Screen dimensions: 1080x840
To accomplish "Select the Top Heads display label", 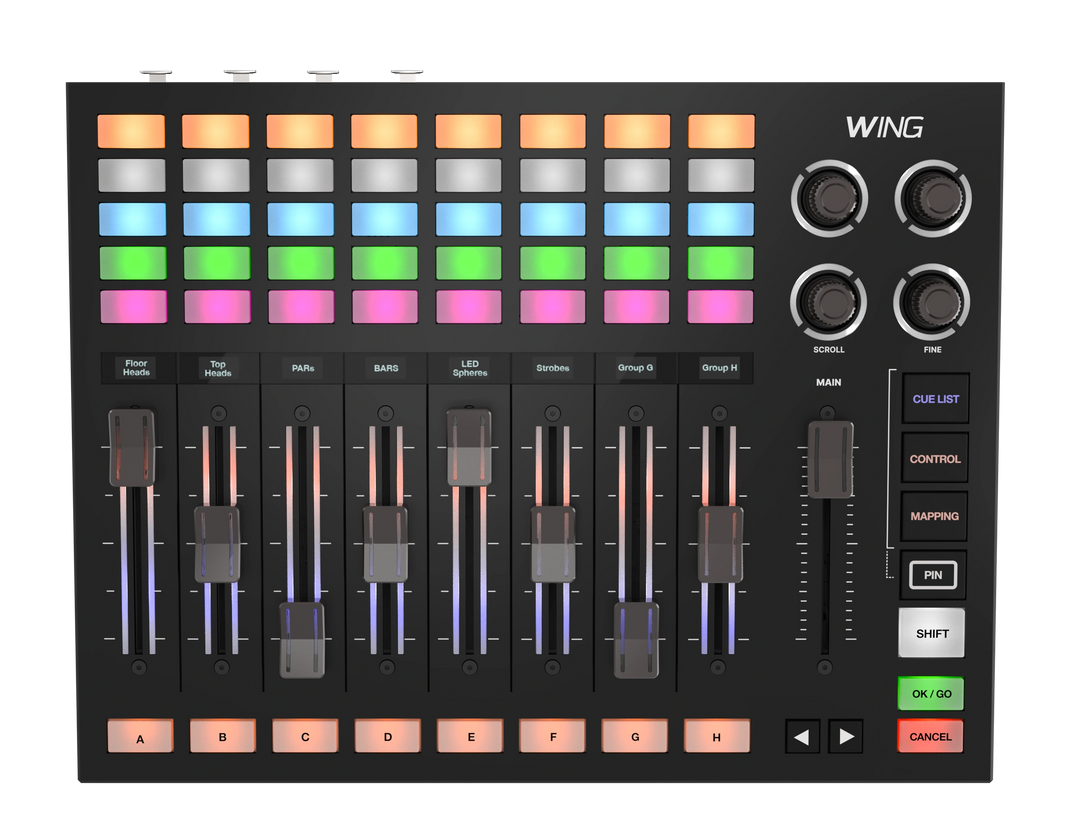I will coord(218,368).
